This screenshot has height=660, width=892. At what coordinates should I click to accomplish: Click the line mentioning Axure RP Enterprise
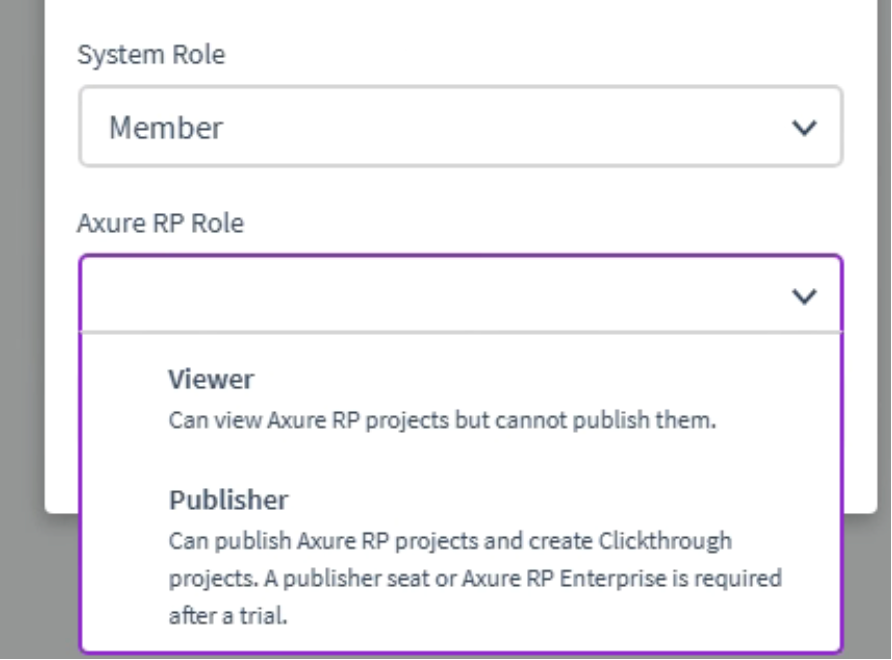point(475,579)
